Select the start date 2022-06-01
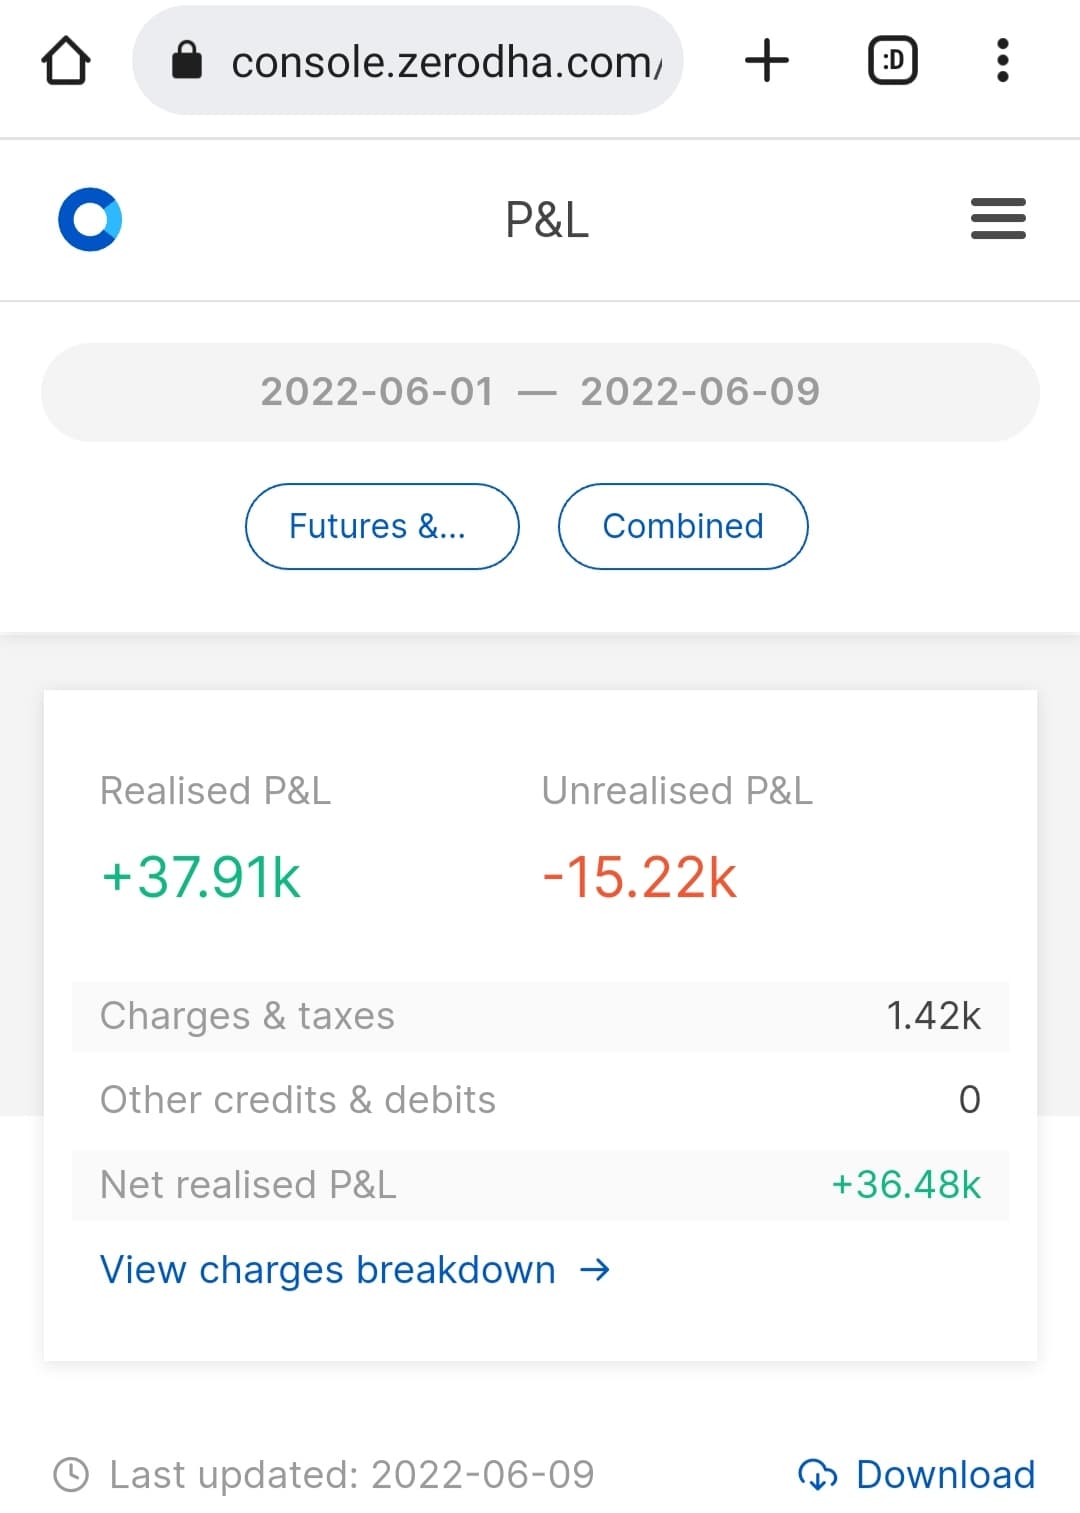The image size is (1080, 1513). click(377, 392)
